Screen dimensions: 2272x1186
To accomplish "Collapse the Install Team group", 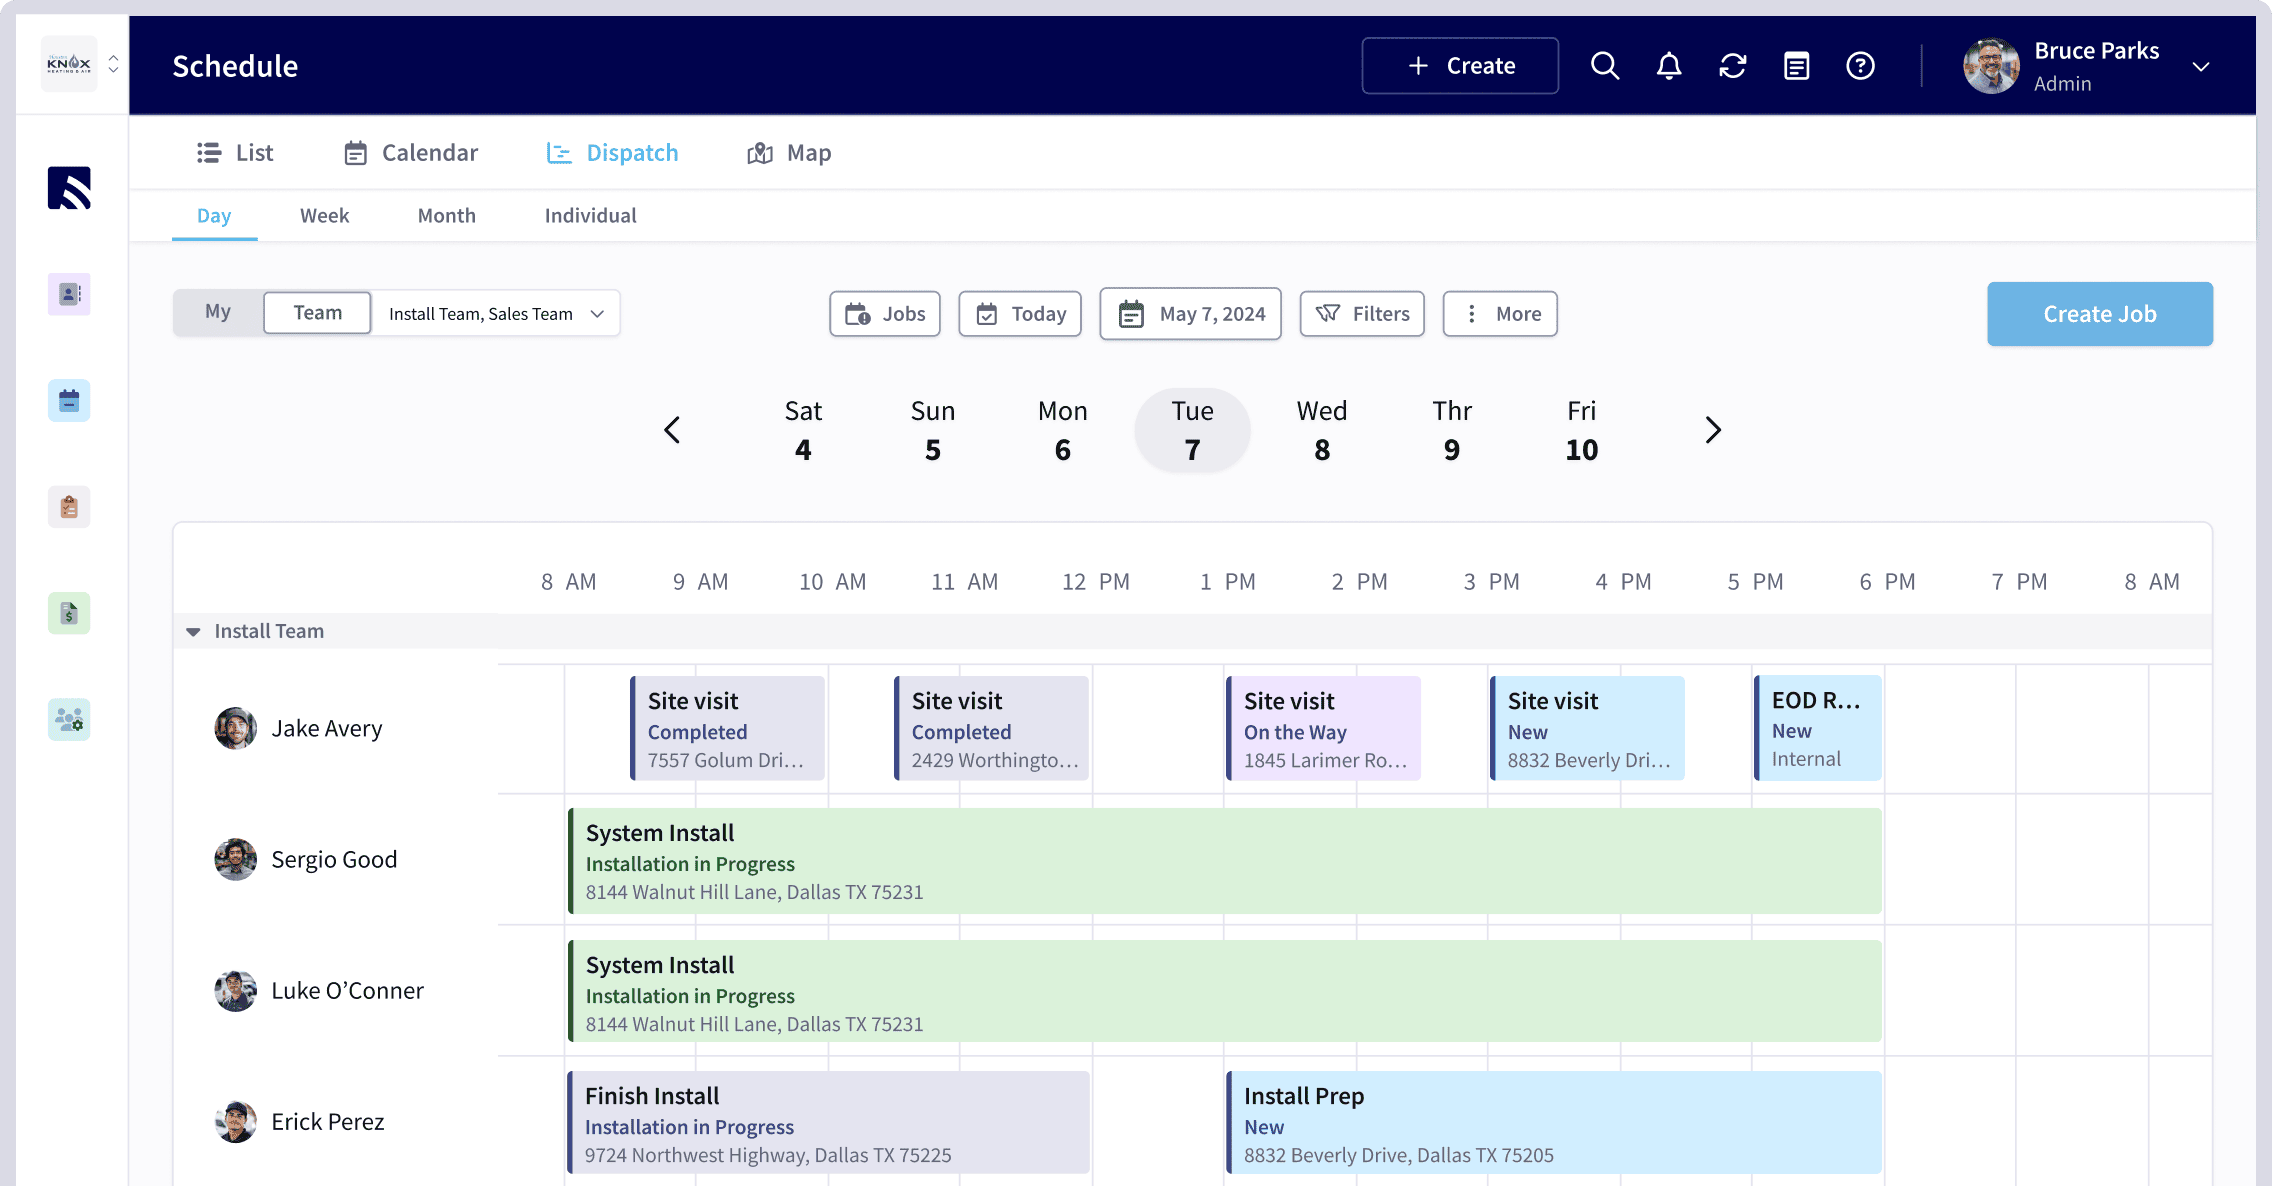I will click(x=192, y=631).
